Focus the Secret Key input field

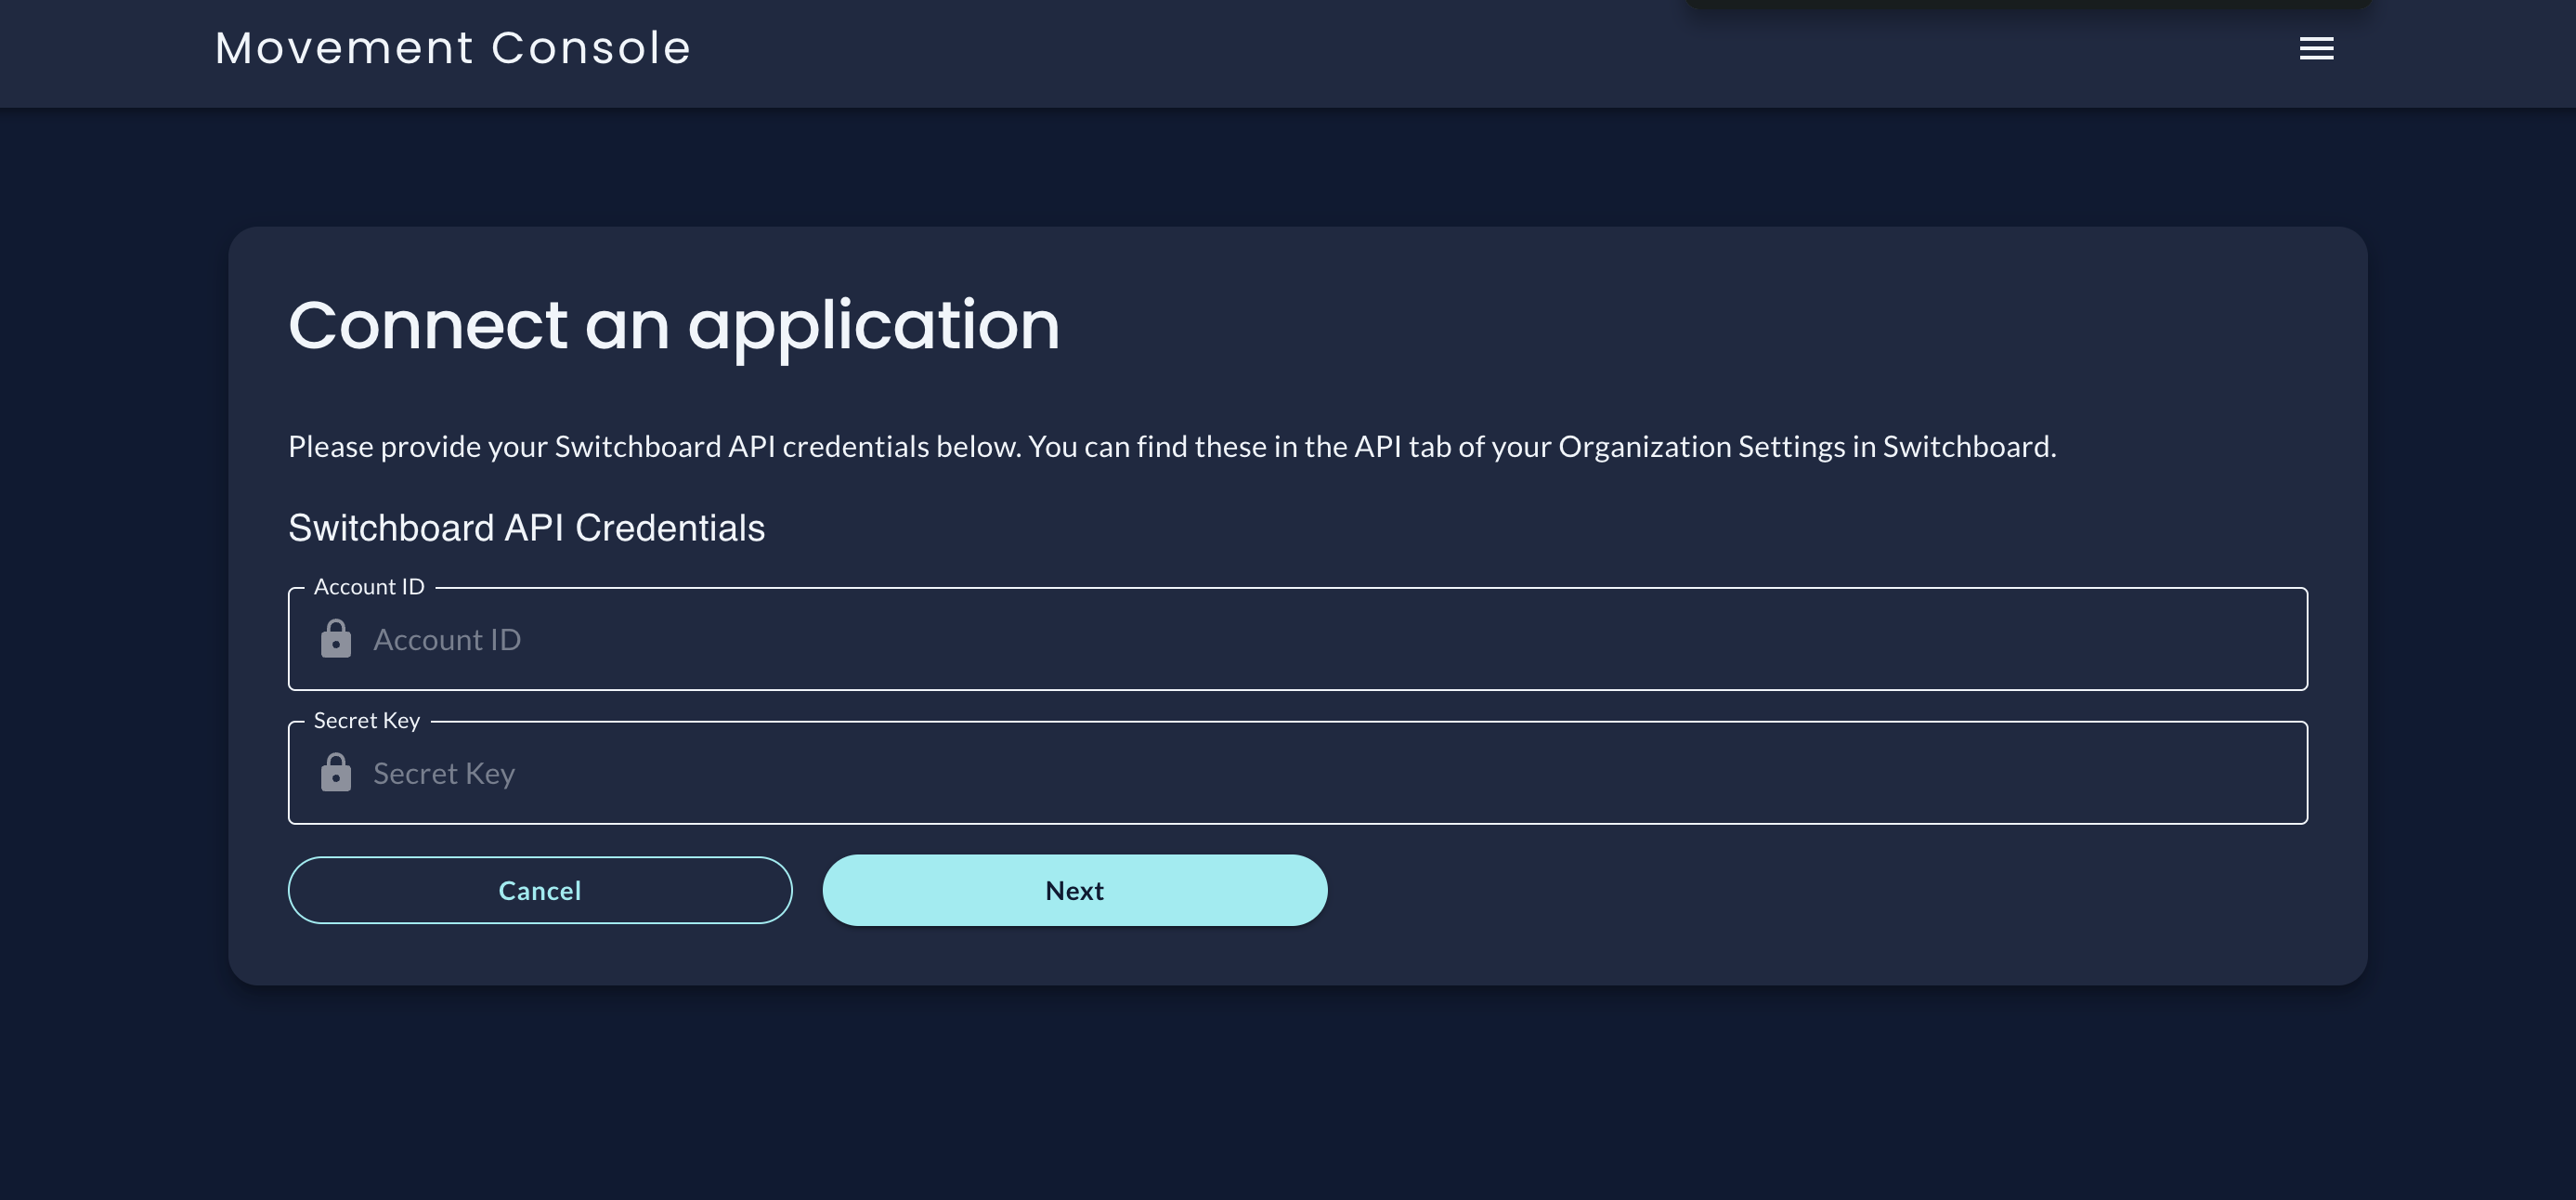1298,773
